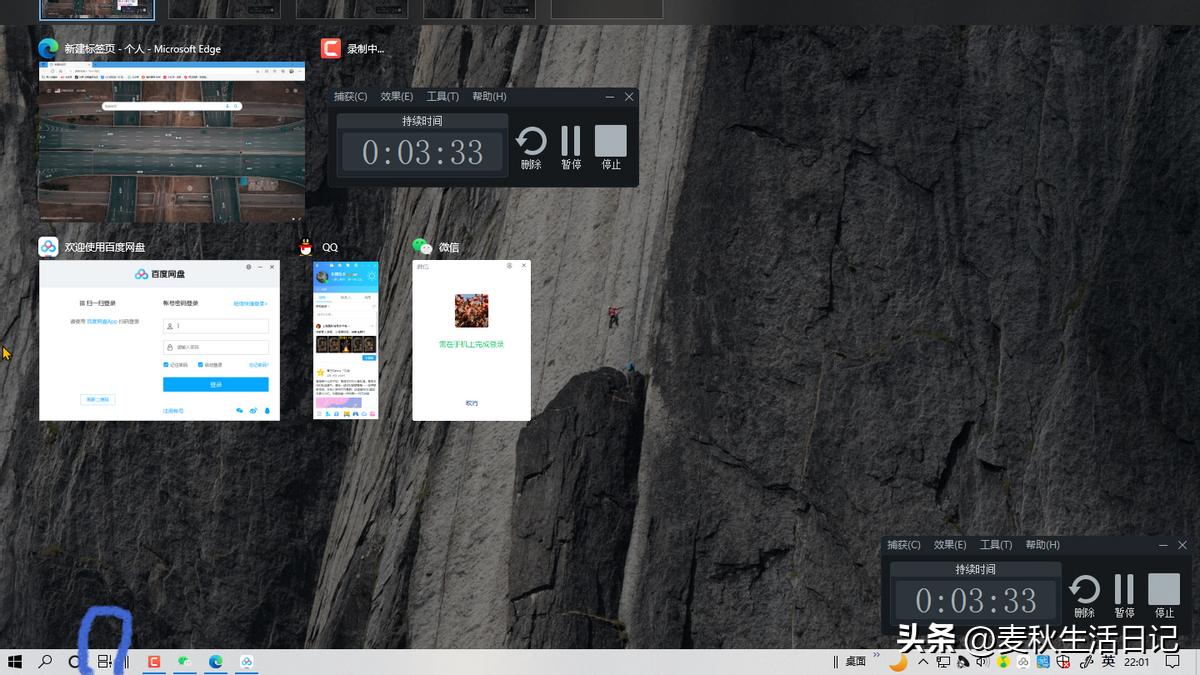
Task: Open Microsoft Edge on the taskbar
Action: [216, 662]
